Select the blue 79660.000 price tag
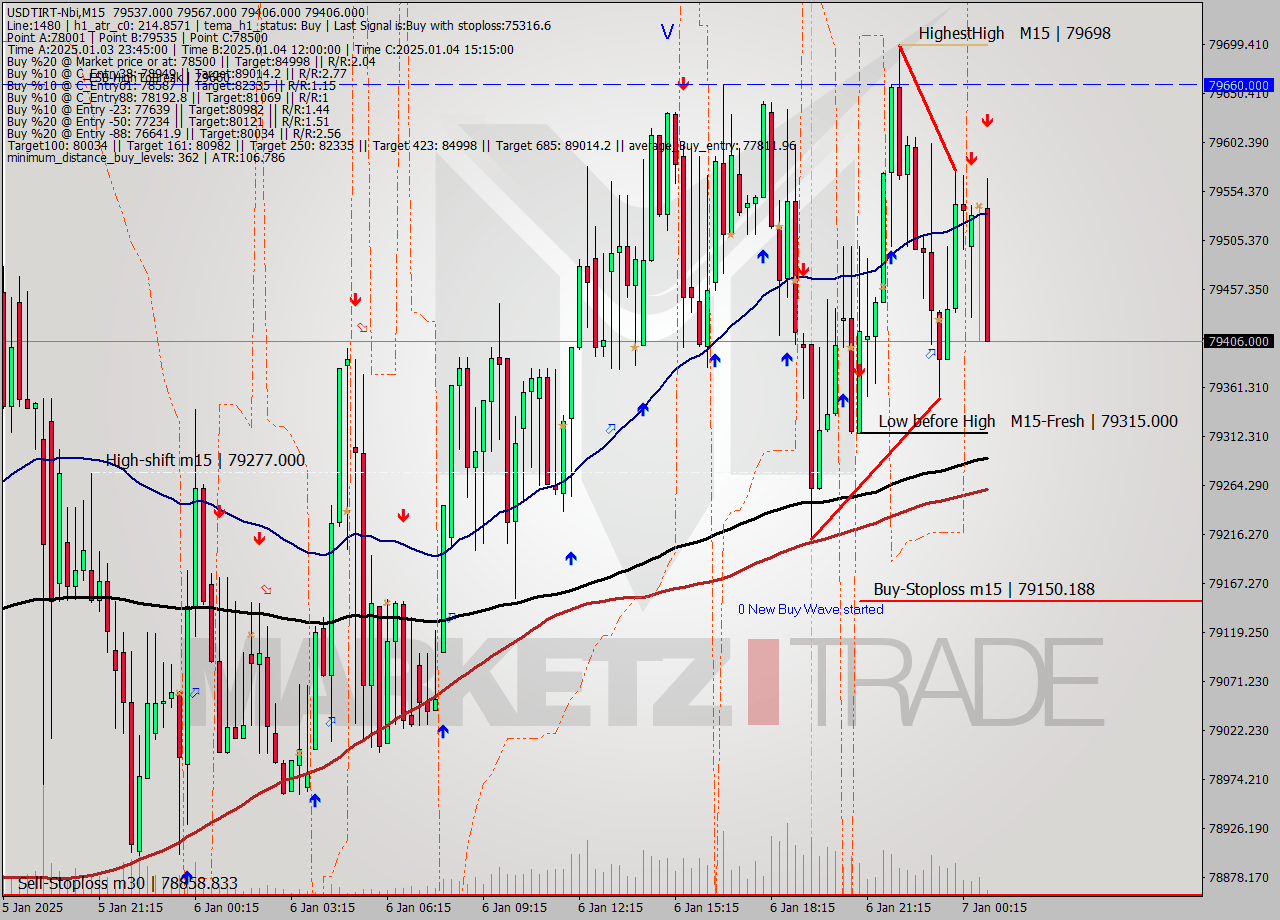Viewport: 1280px width, 920px height. click(x=1239, y=85)
